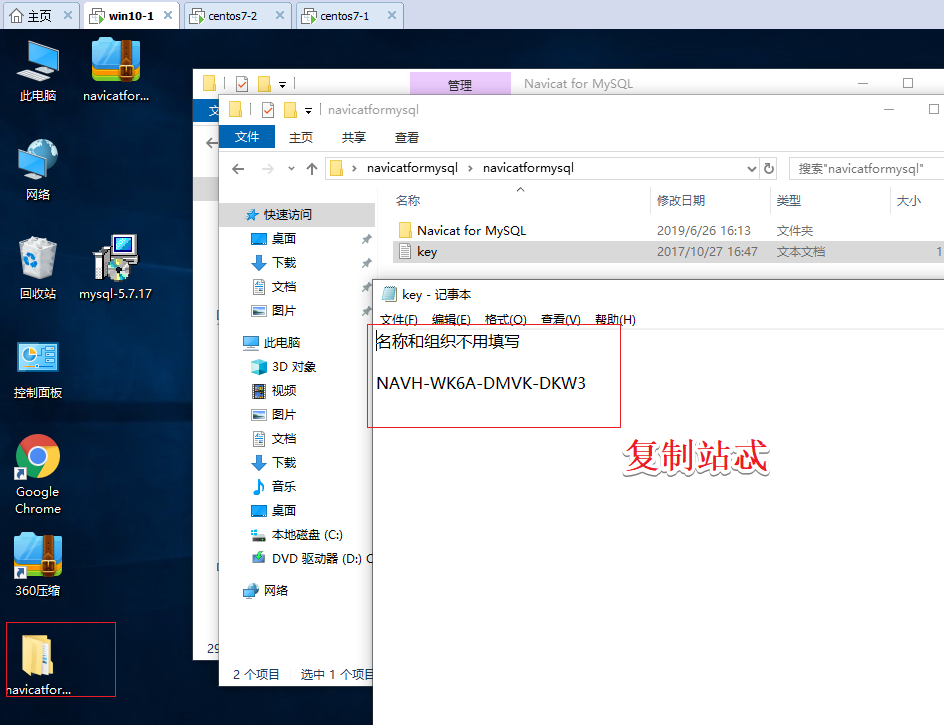
Task: Select the 此电脑 desktop icon
Action: 37,71
